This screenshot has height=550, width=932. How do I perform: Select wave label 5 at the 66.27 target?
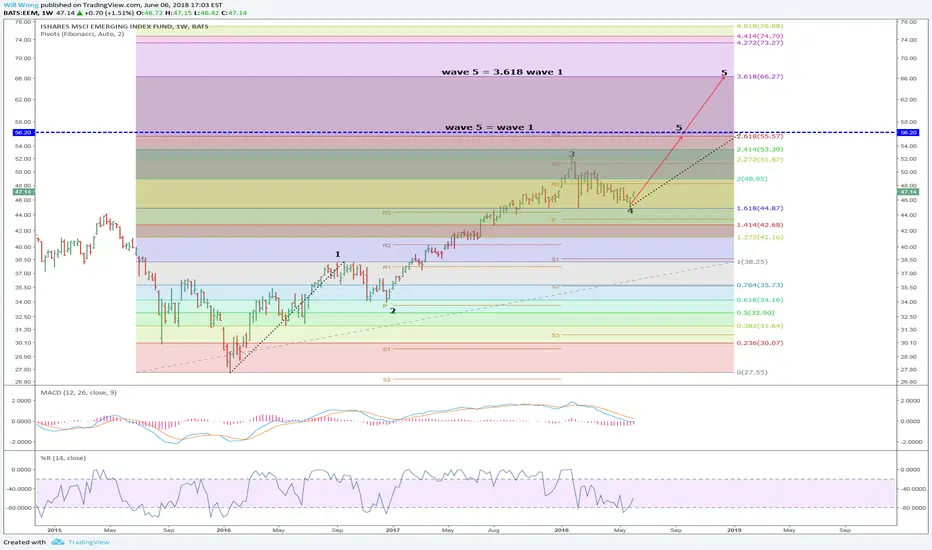(x=724, y=73)
